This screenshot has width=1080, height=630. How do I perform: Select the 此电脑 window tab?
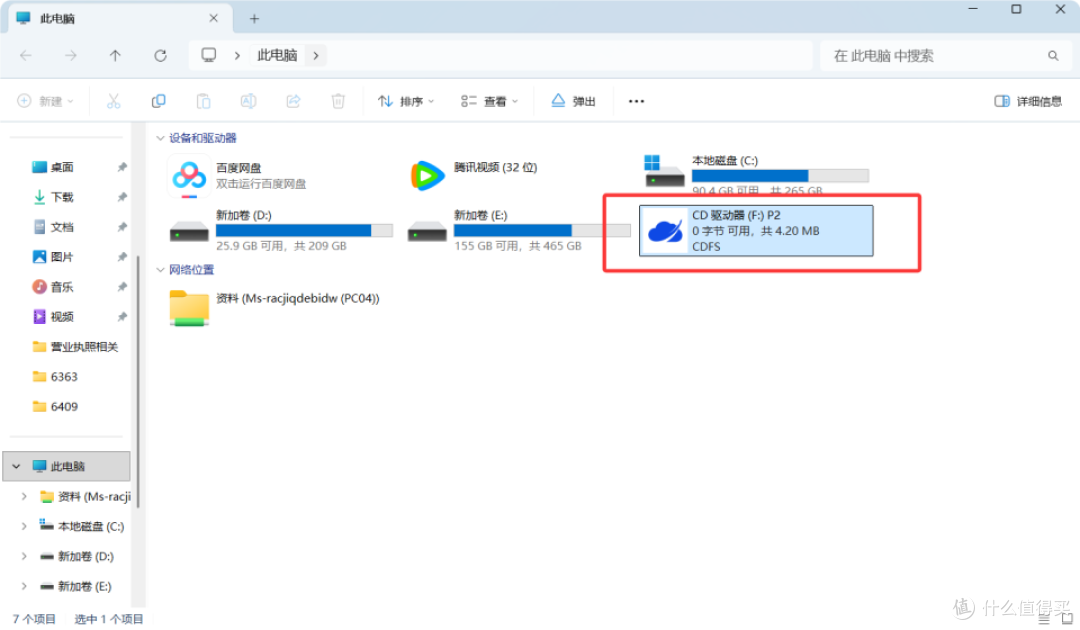coord(118,19)
